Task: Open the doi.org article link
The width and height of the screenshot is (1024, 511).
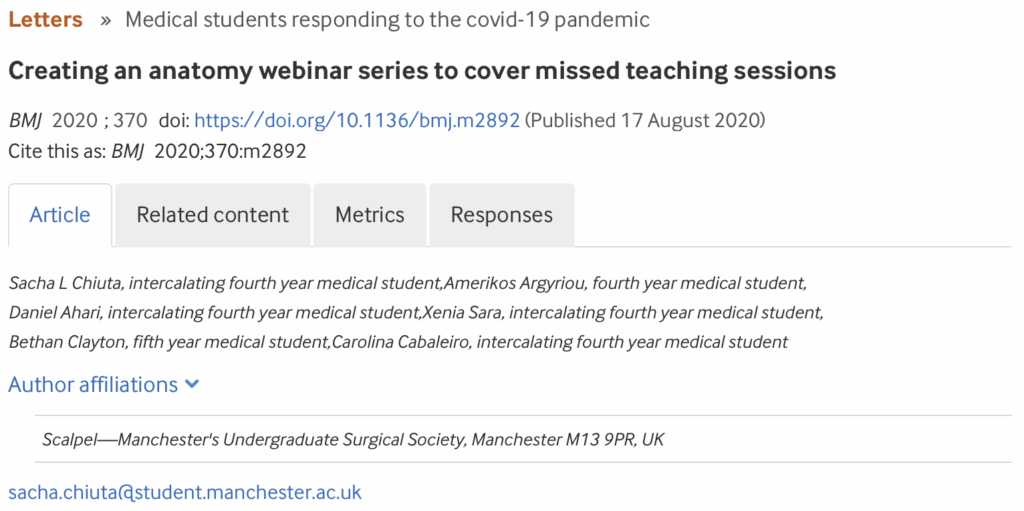Action: (x=357, y=121)
